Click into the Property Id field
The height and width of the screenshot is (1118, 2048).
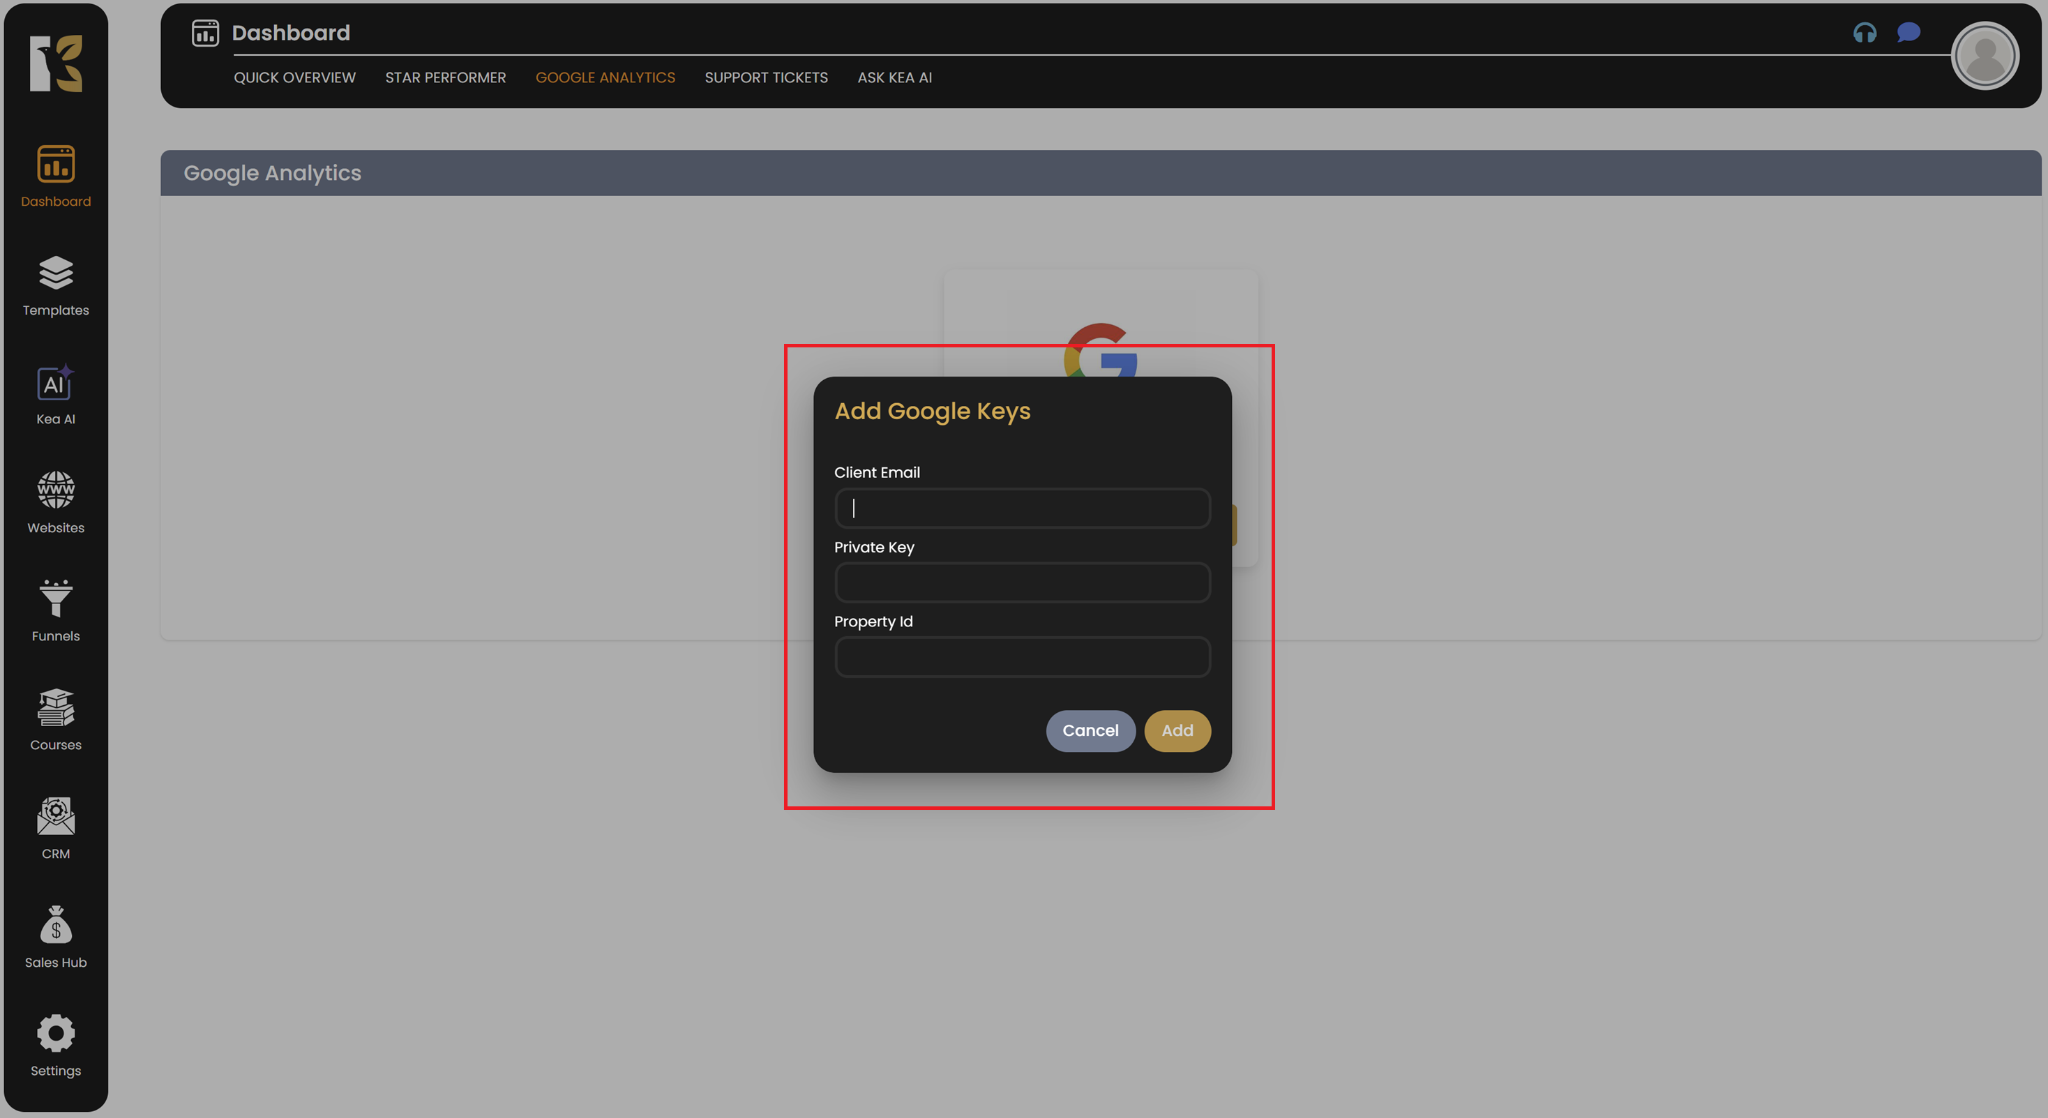click(1022, 657)
